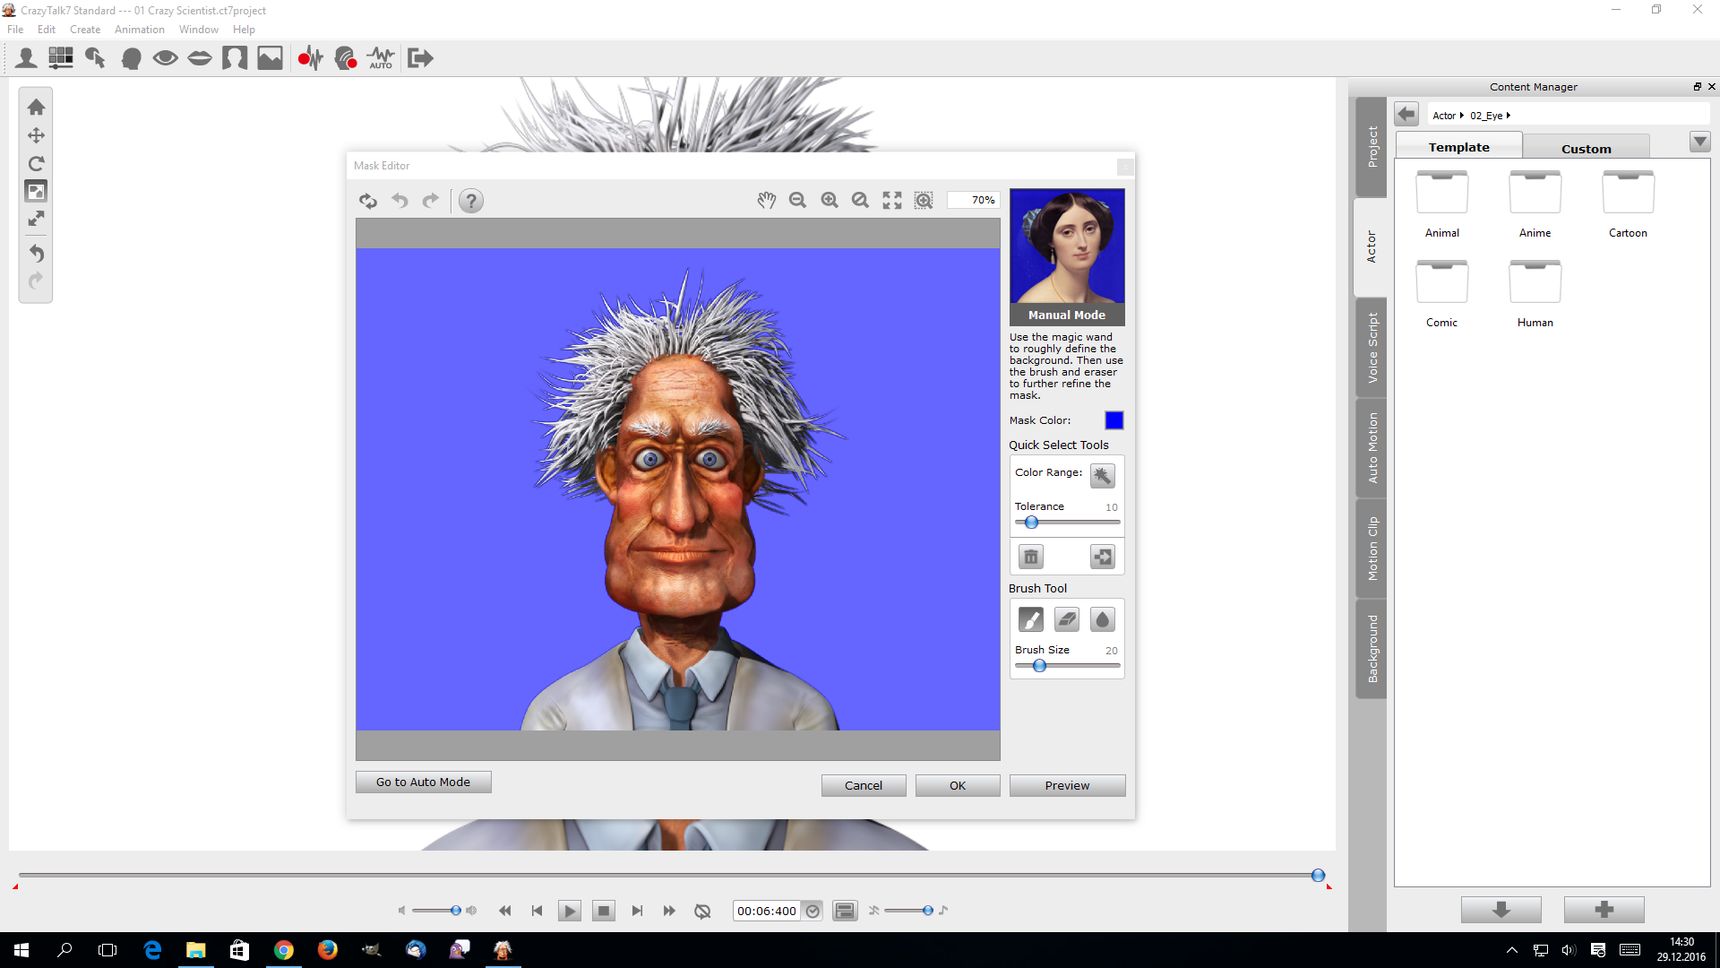Open the Create New Actor silhouette icon
Screen dimensions: 1720x968
coord(26,58)
